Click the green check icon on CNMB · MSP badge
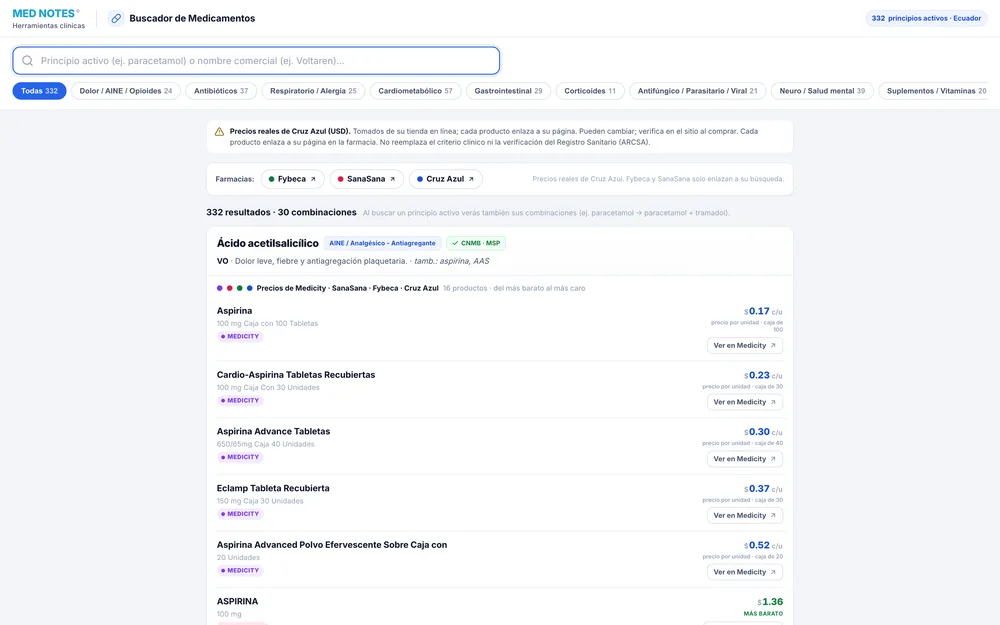1000x625 pixels. (455, 243)
